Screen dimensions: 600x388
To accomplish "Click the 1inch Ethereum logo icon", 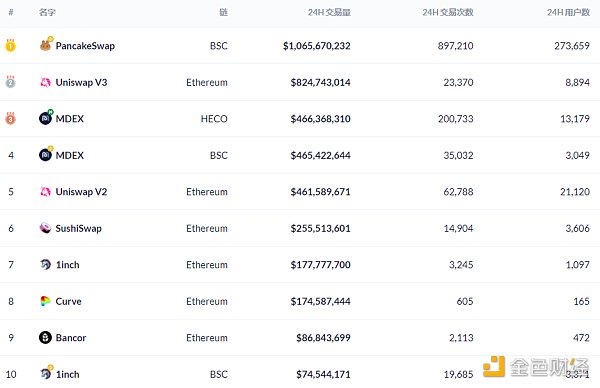I will (x=46, y=264).
